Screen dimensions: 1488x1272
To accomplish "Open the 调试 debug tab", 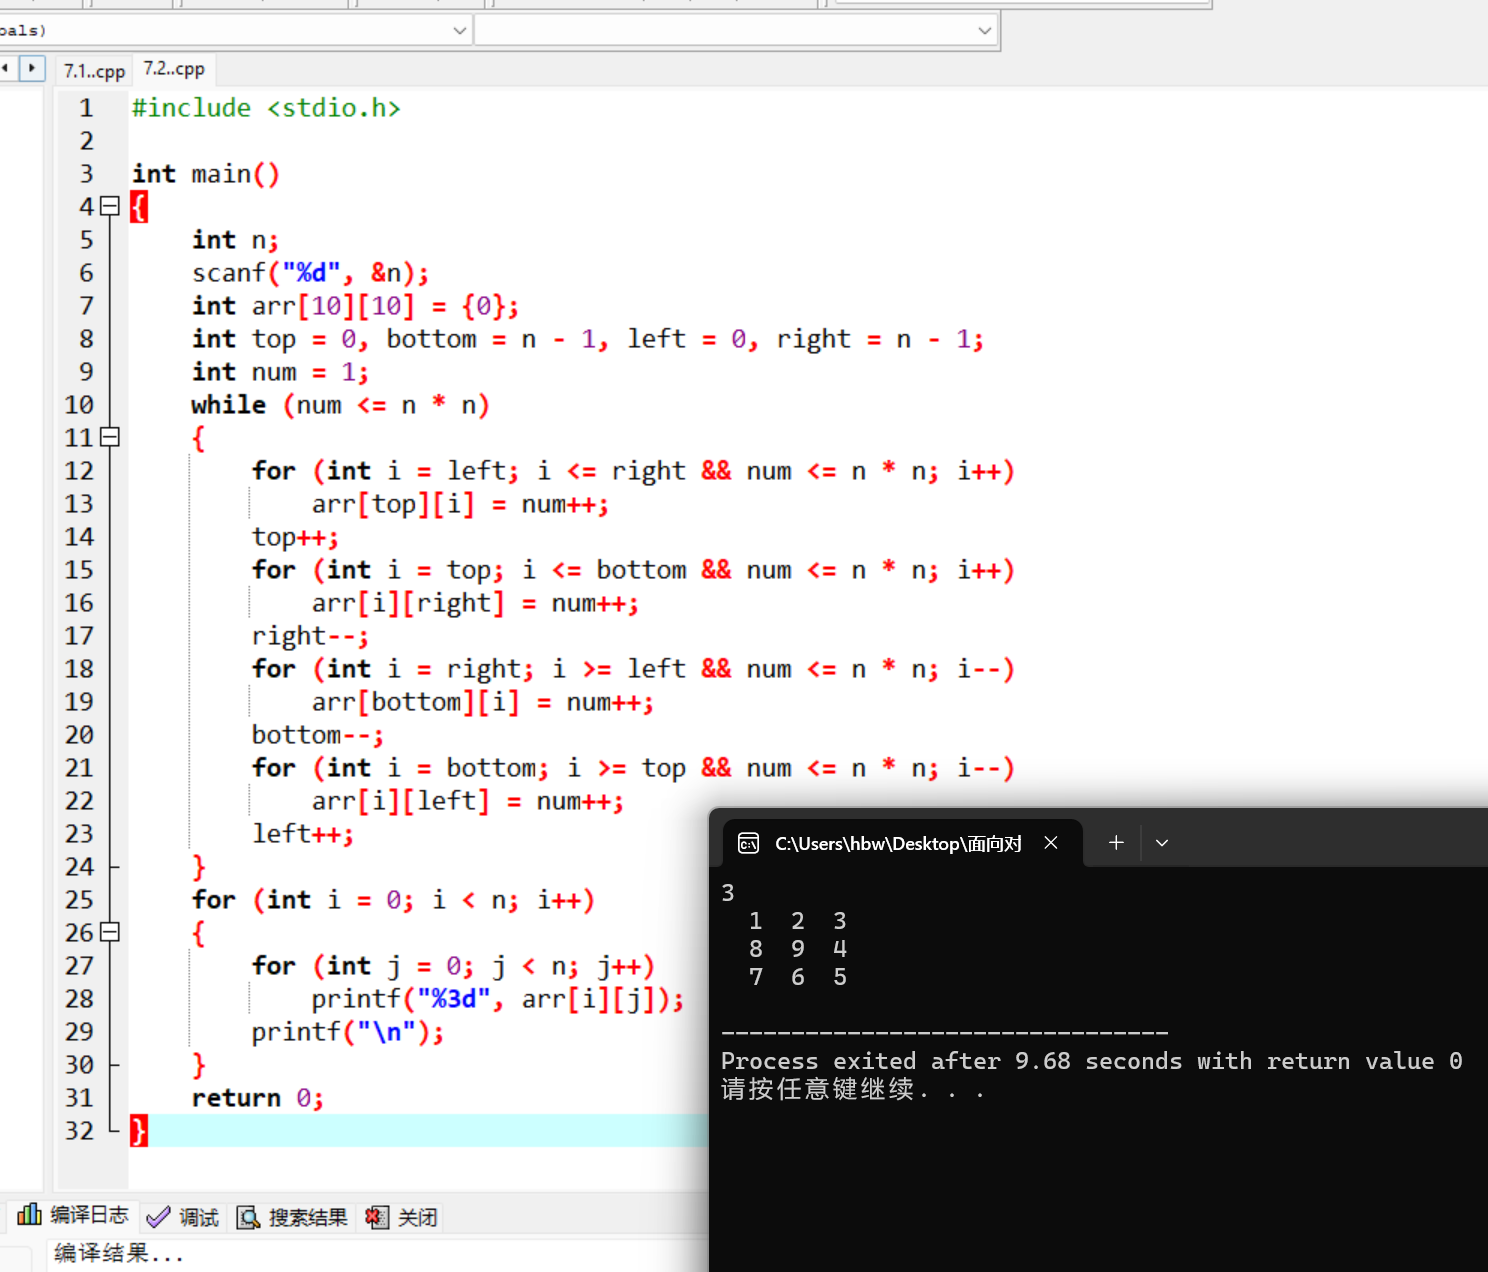I will coord(183,1217).
